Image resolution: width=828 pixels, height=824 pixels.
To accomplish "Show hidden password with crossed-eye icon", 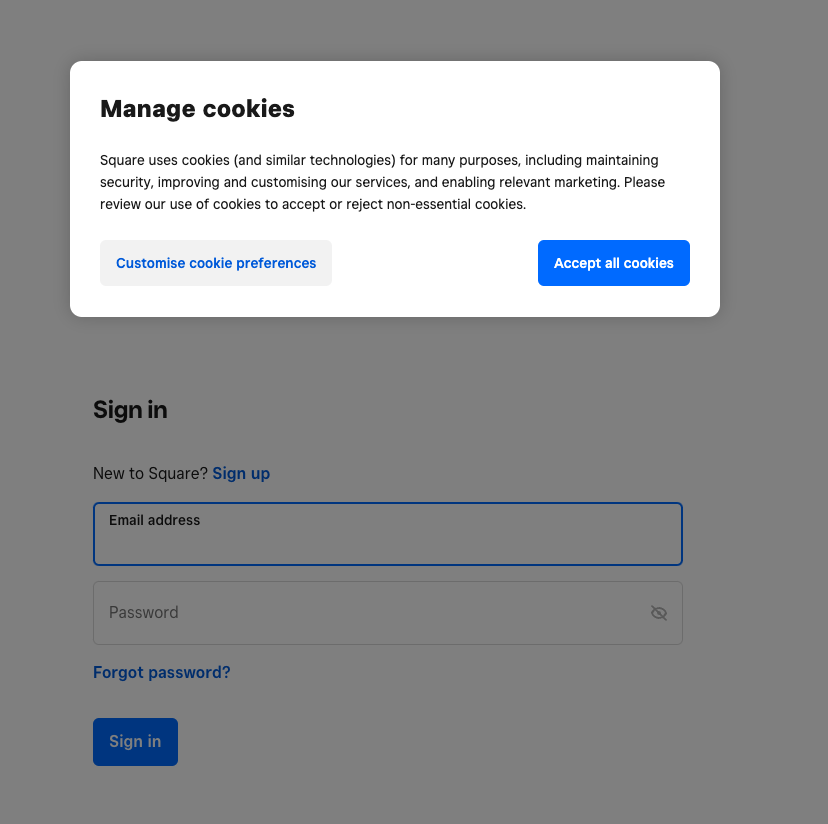I will coord(658,613).
